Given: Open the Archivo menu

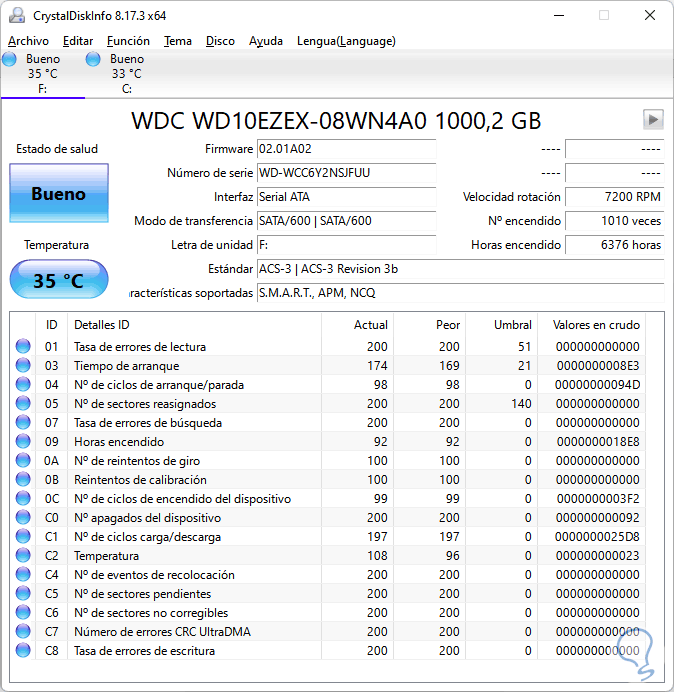Looking at the screenshot, I should pyautogui.click(x=28, y=41).
